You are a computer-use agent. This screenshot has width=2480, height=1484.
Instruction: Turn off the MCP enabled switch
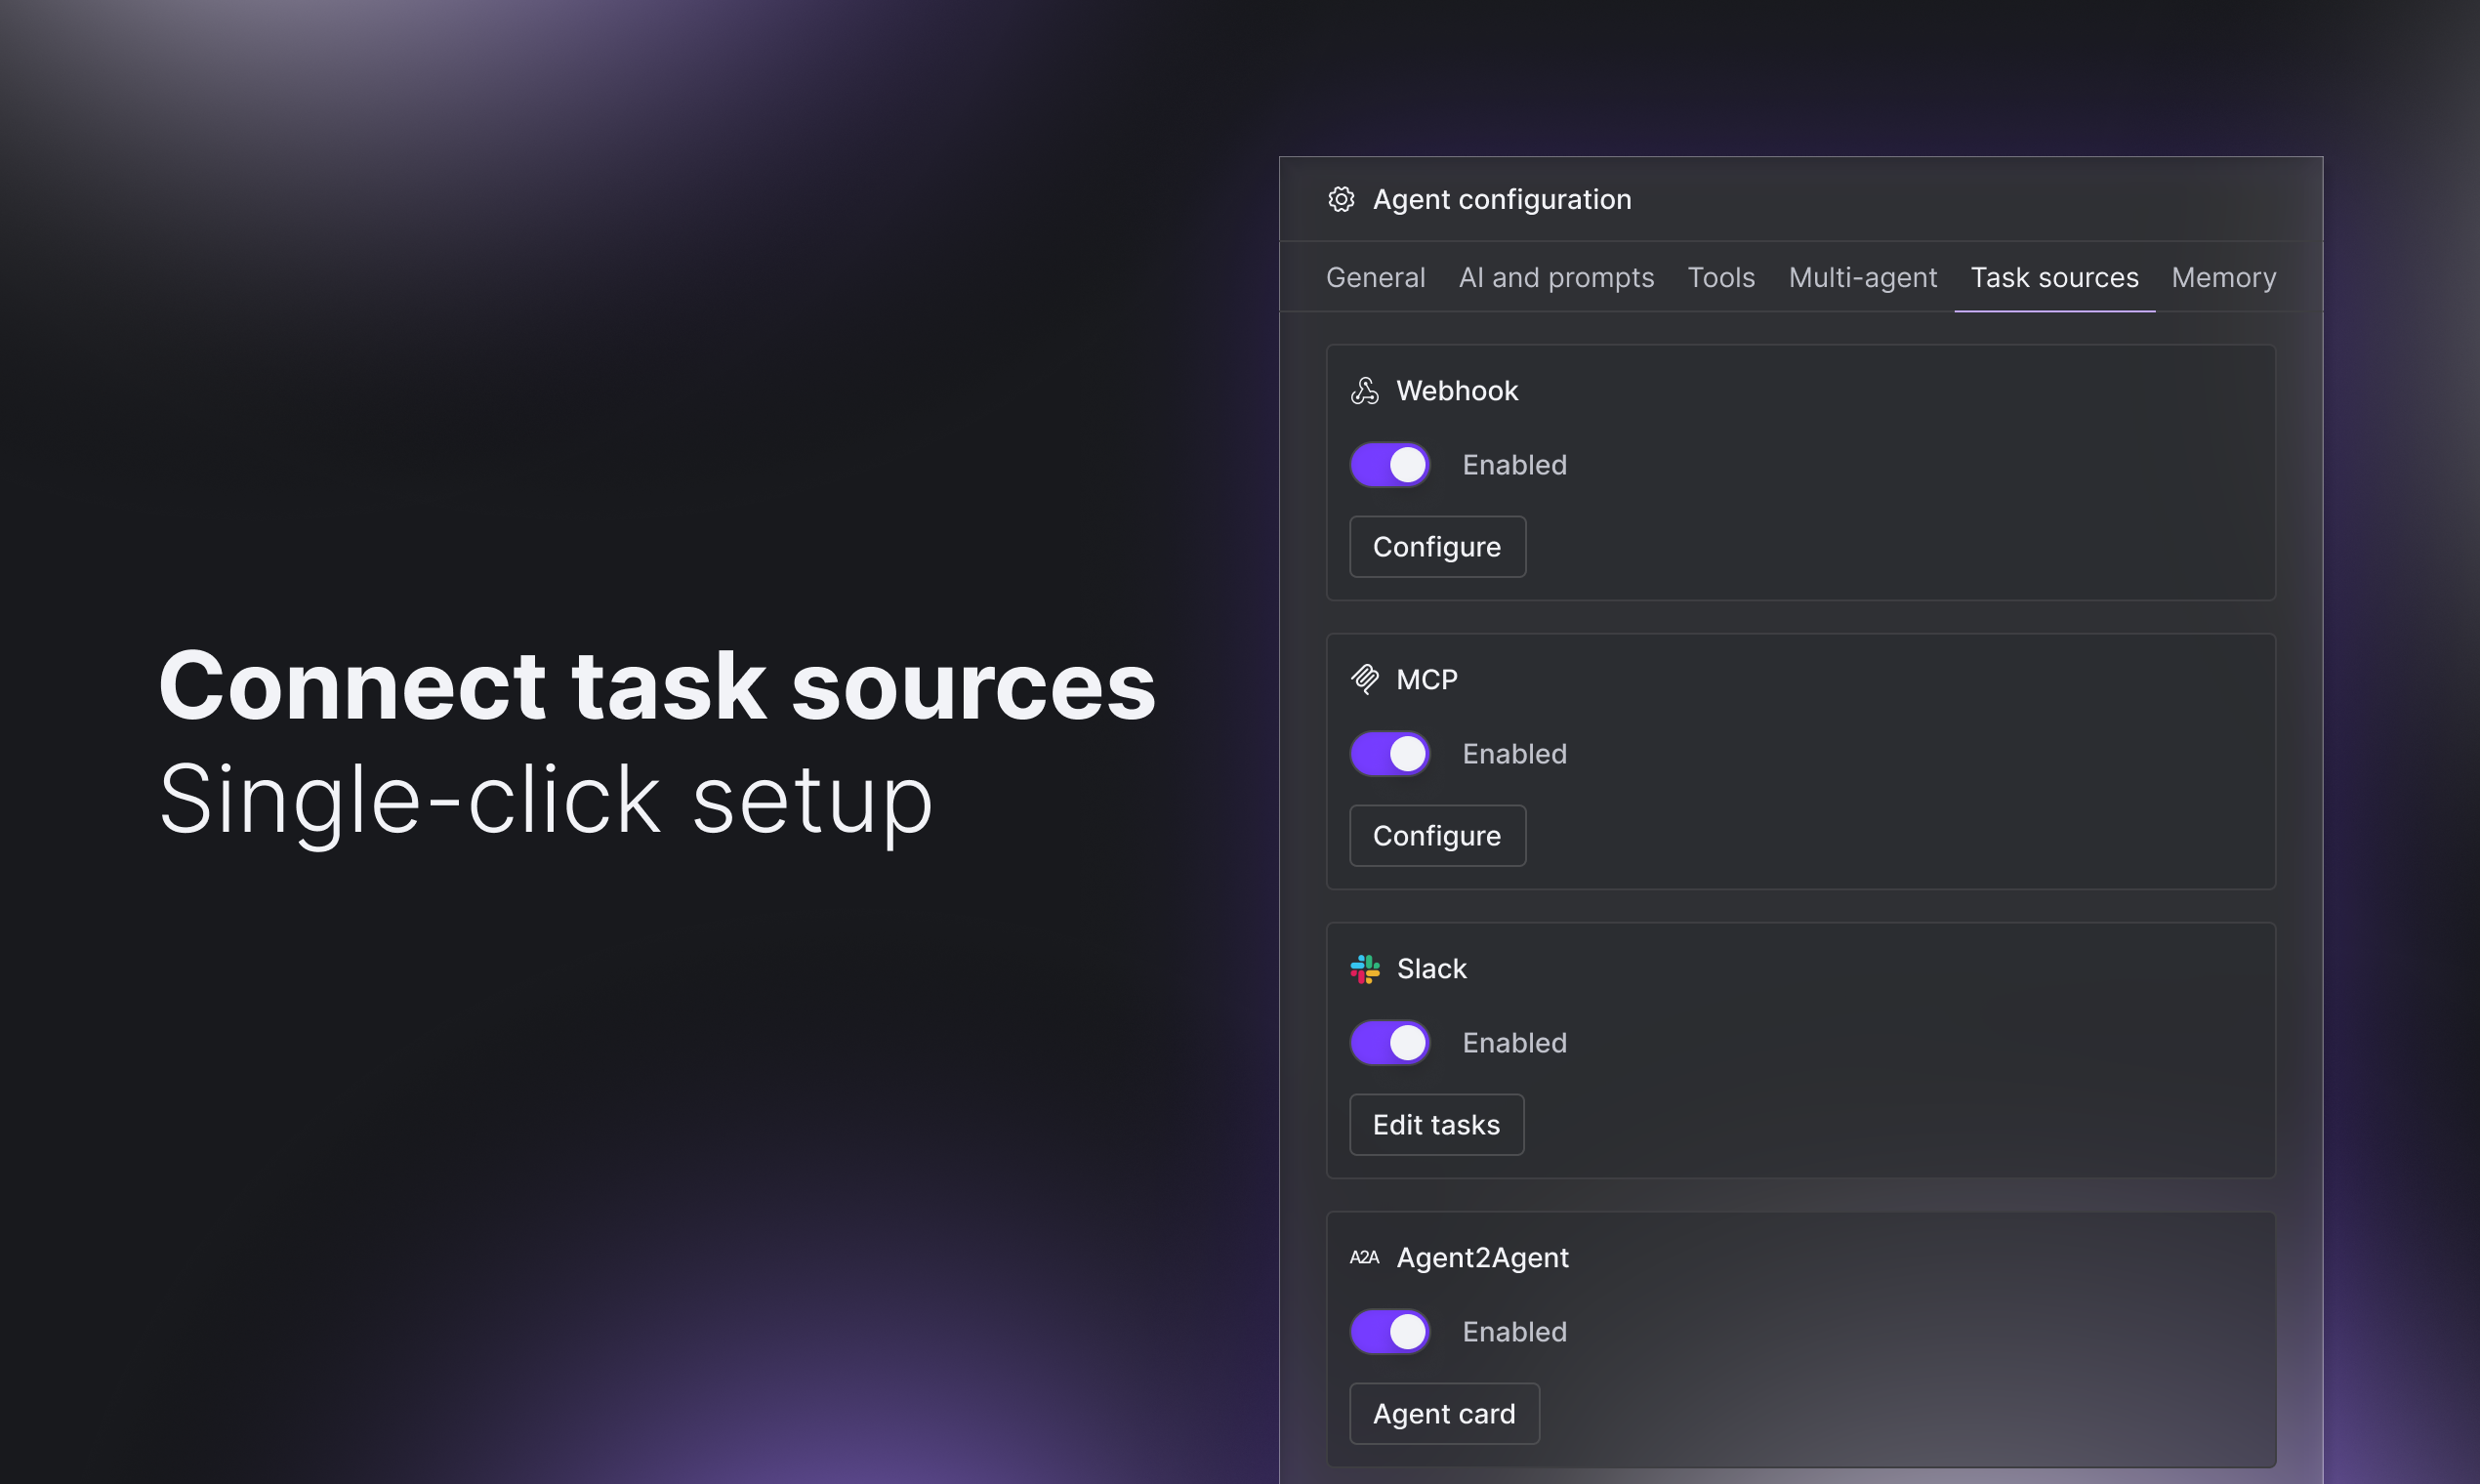(1390, 754)
